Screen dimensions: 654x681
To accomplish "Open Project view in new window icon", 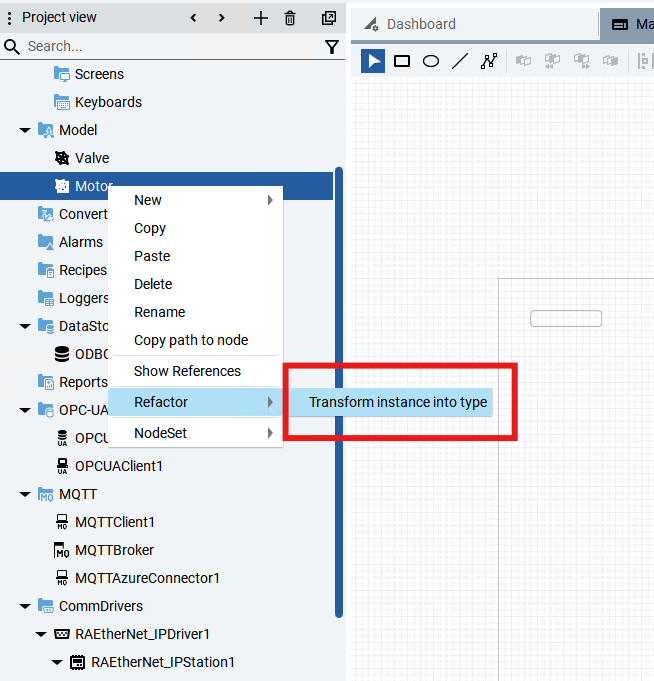I will 329,18.
